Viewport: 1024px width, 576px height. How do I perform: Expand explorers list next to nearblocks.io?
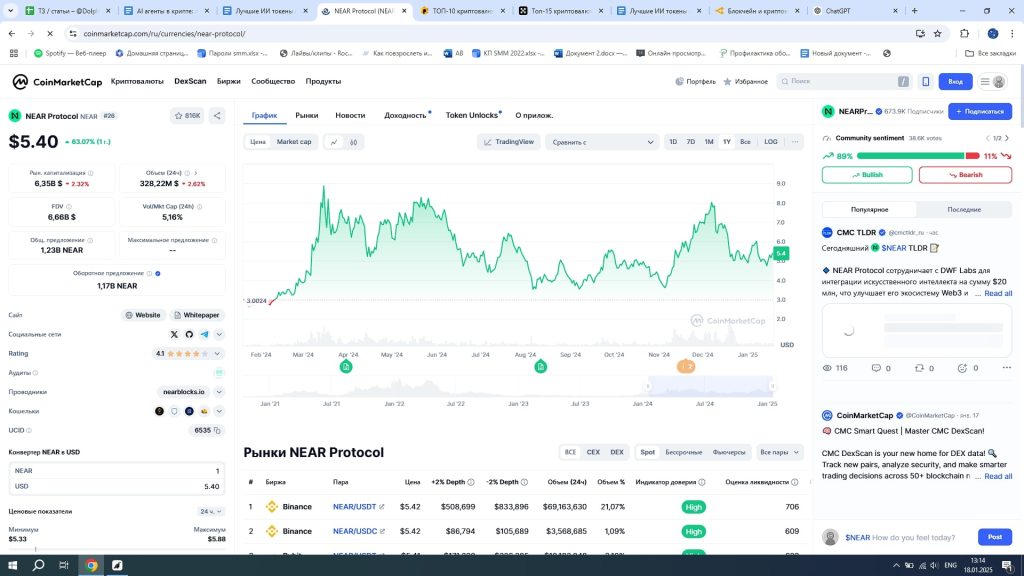point(219,392)
